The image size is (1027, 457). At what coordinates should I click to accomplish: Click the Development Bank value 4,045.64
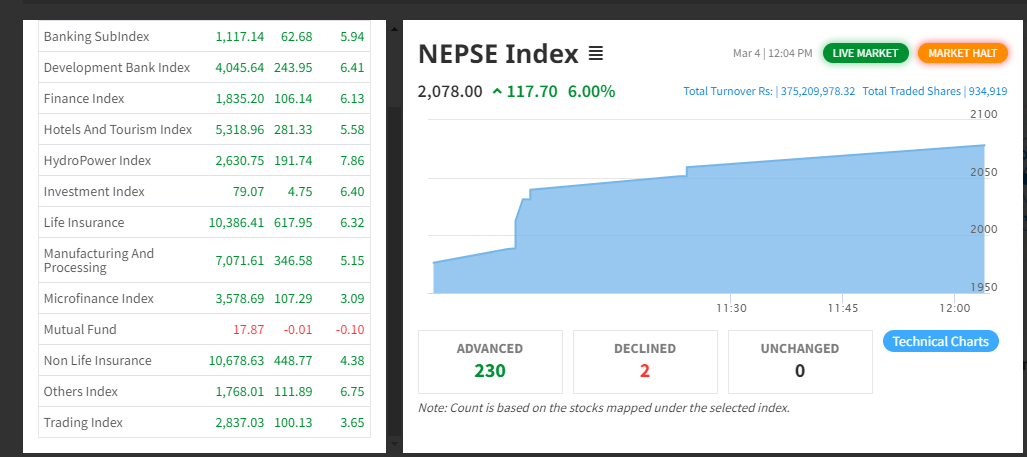(240, 67)
